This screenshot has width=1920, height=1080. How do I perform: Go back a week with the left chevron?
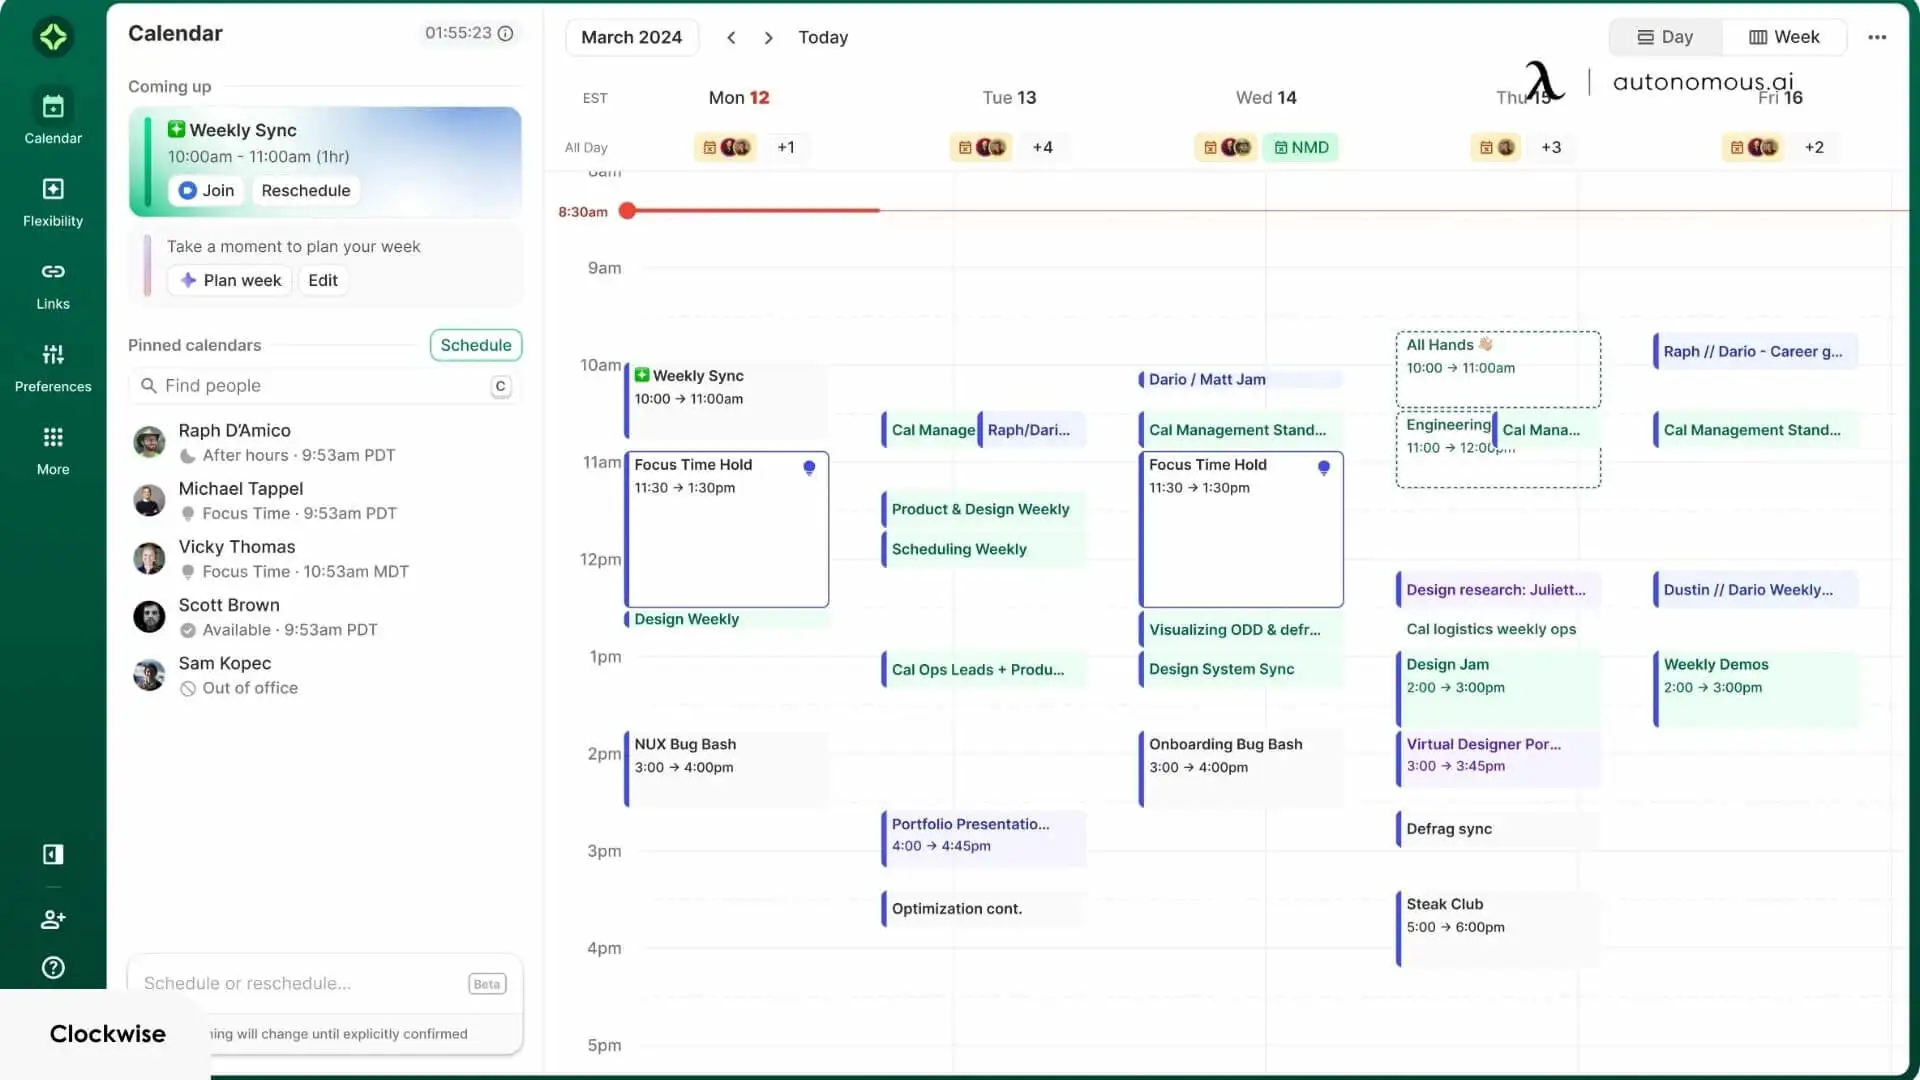click(731, 37)
